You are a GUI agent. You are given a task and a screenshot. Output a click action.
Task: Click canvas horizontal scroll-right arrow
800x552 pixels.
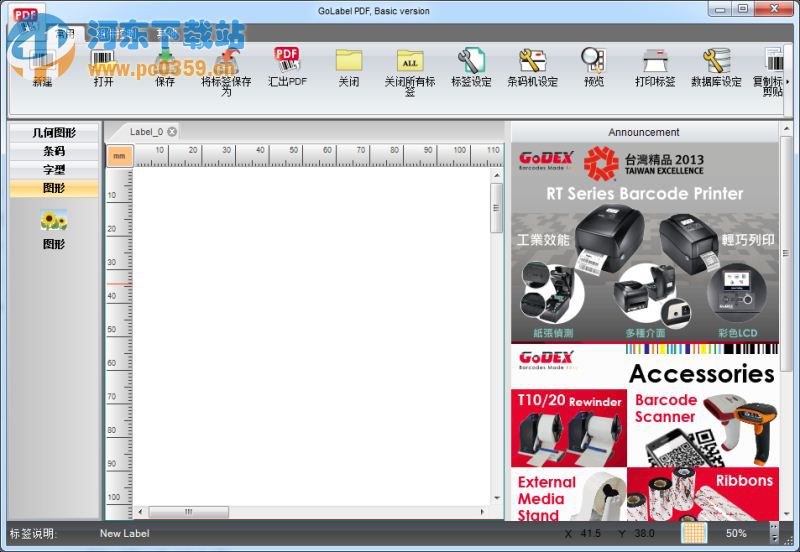click(483, 512)
